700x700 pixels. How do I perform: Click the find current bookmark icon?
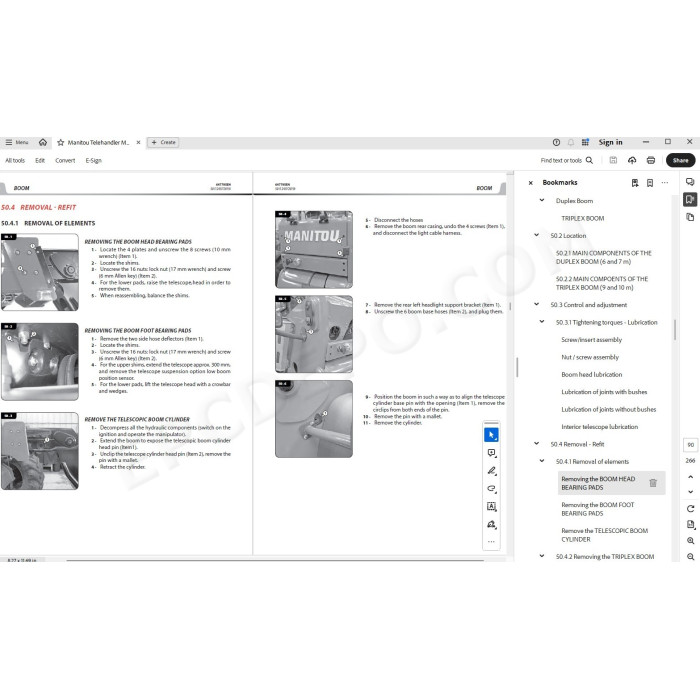[650, 183]
